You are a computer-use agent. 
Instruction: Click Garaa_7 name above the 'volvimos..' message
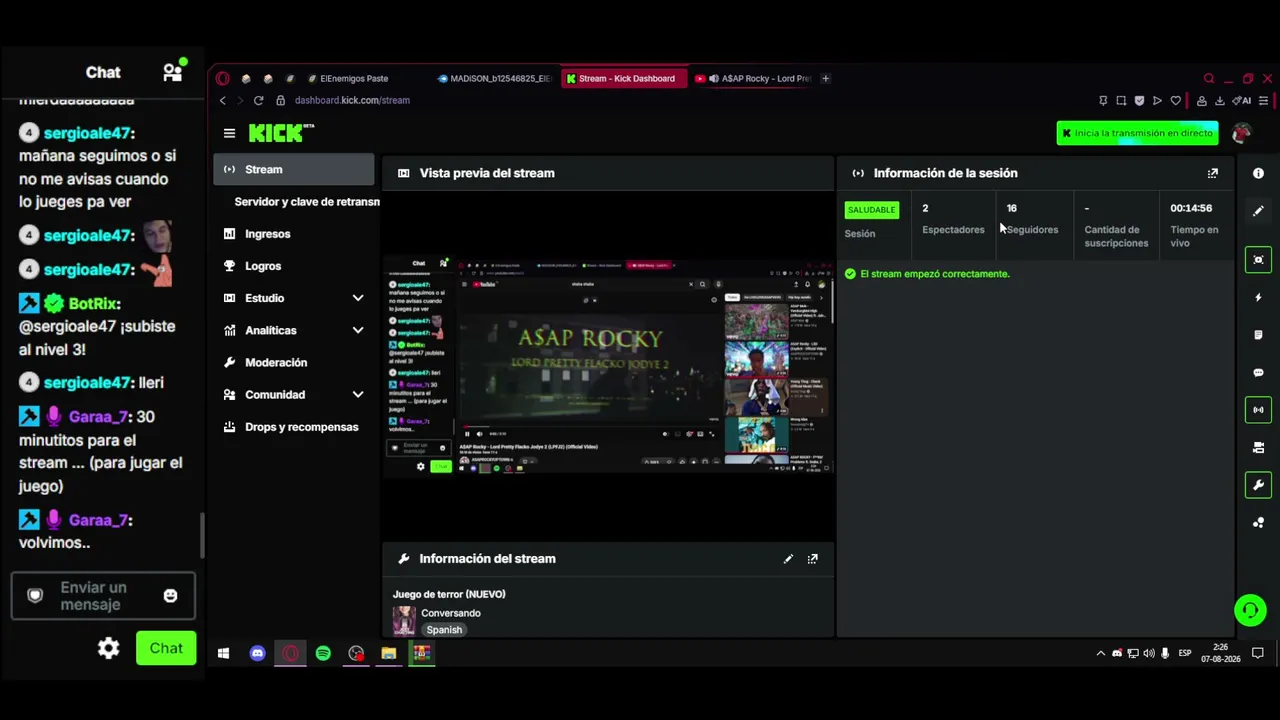pos(99,520)
